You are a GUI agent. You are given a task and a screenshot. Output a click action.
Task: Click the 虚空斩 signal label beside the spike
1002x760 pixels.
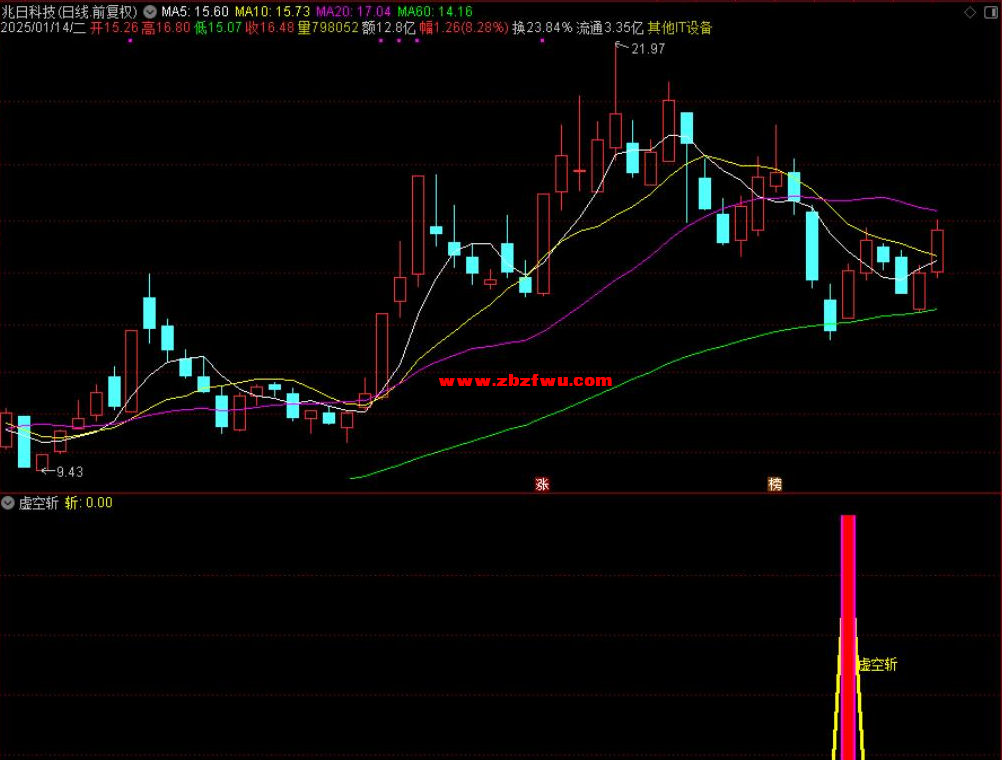[x=877, y=665]
